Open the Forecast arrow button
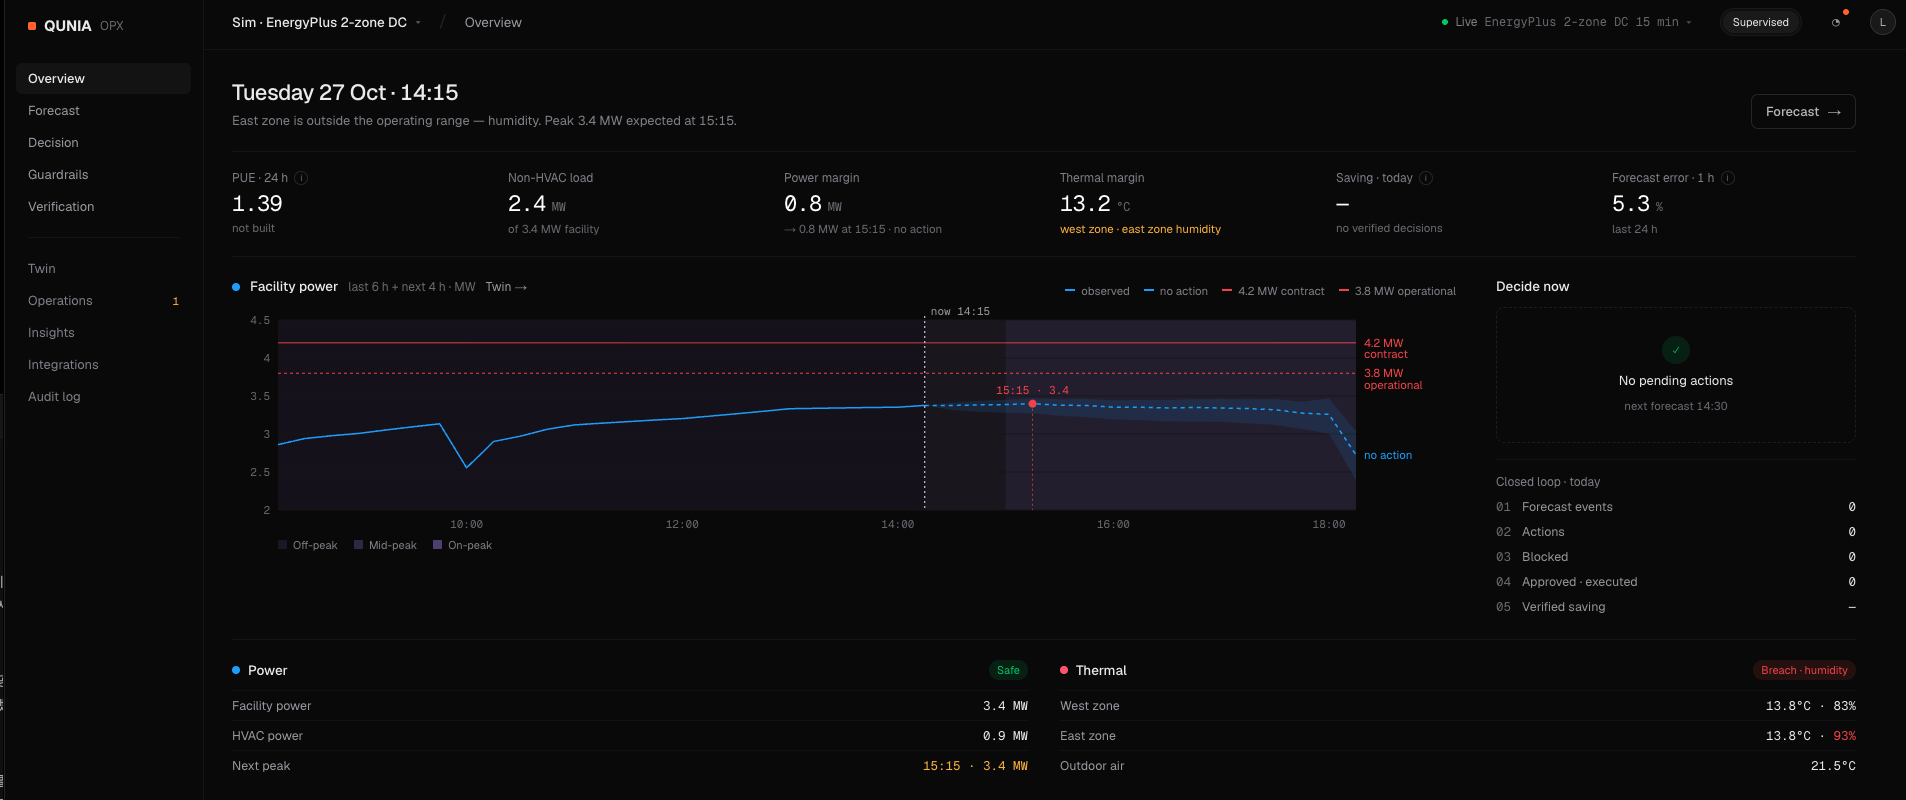The image size is (1906, 800). click(1803, 112)
